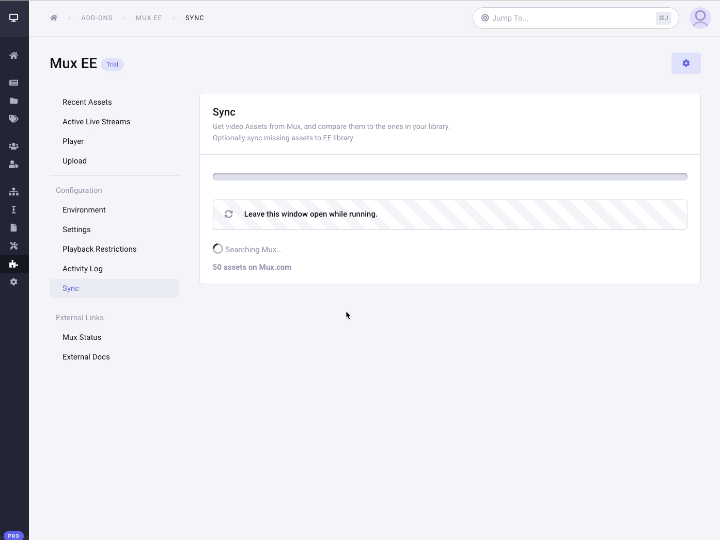Go to MUX EE in the breadcrumb

[x=148, y=18]
